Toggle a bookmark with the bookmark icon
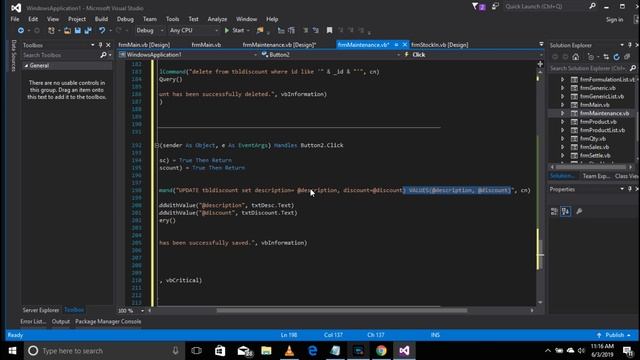This screenshot has height=360, width=640. 329,31
